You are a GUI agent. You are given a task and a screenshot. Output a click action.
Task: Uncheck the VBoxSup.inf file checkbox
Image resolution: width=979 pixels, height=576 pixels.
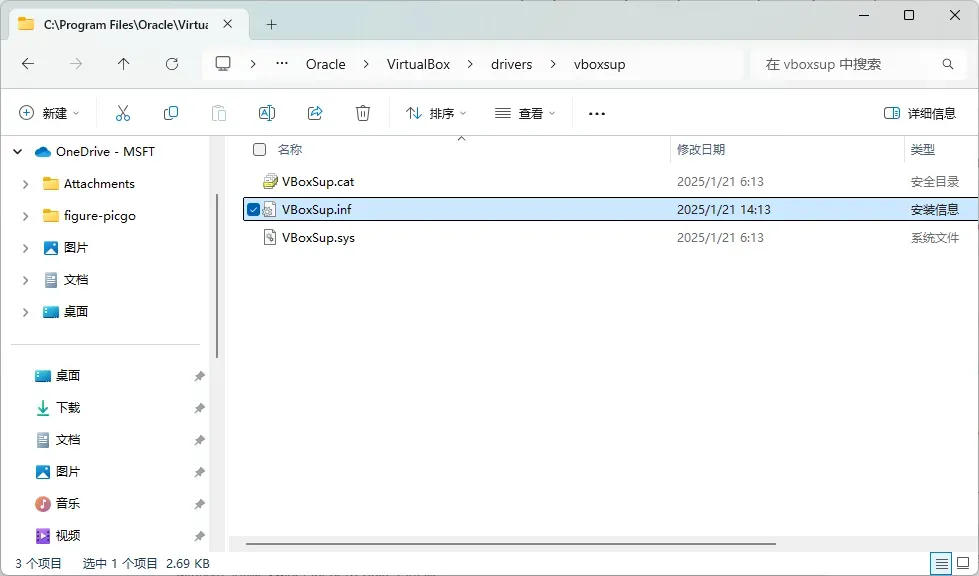[253, 209]
